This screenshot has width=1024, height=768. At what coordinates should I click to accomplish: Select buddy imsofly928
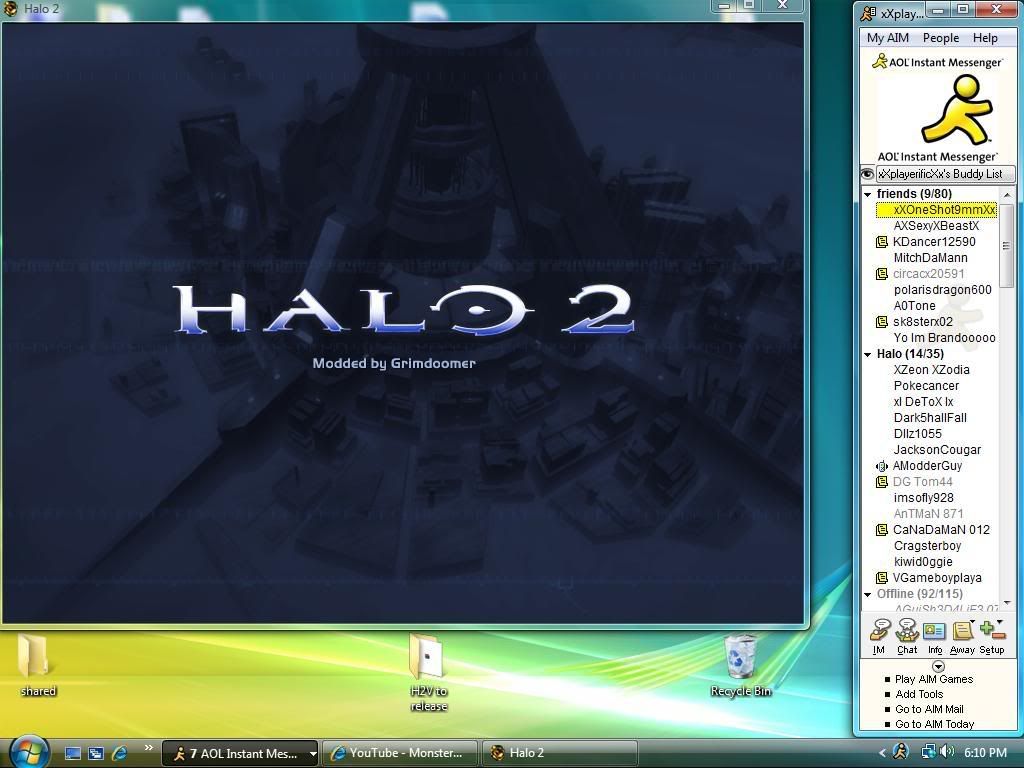coord(923,498)
